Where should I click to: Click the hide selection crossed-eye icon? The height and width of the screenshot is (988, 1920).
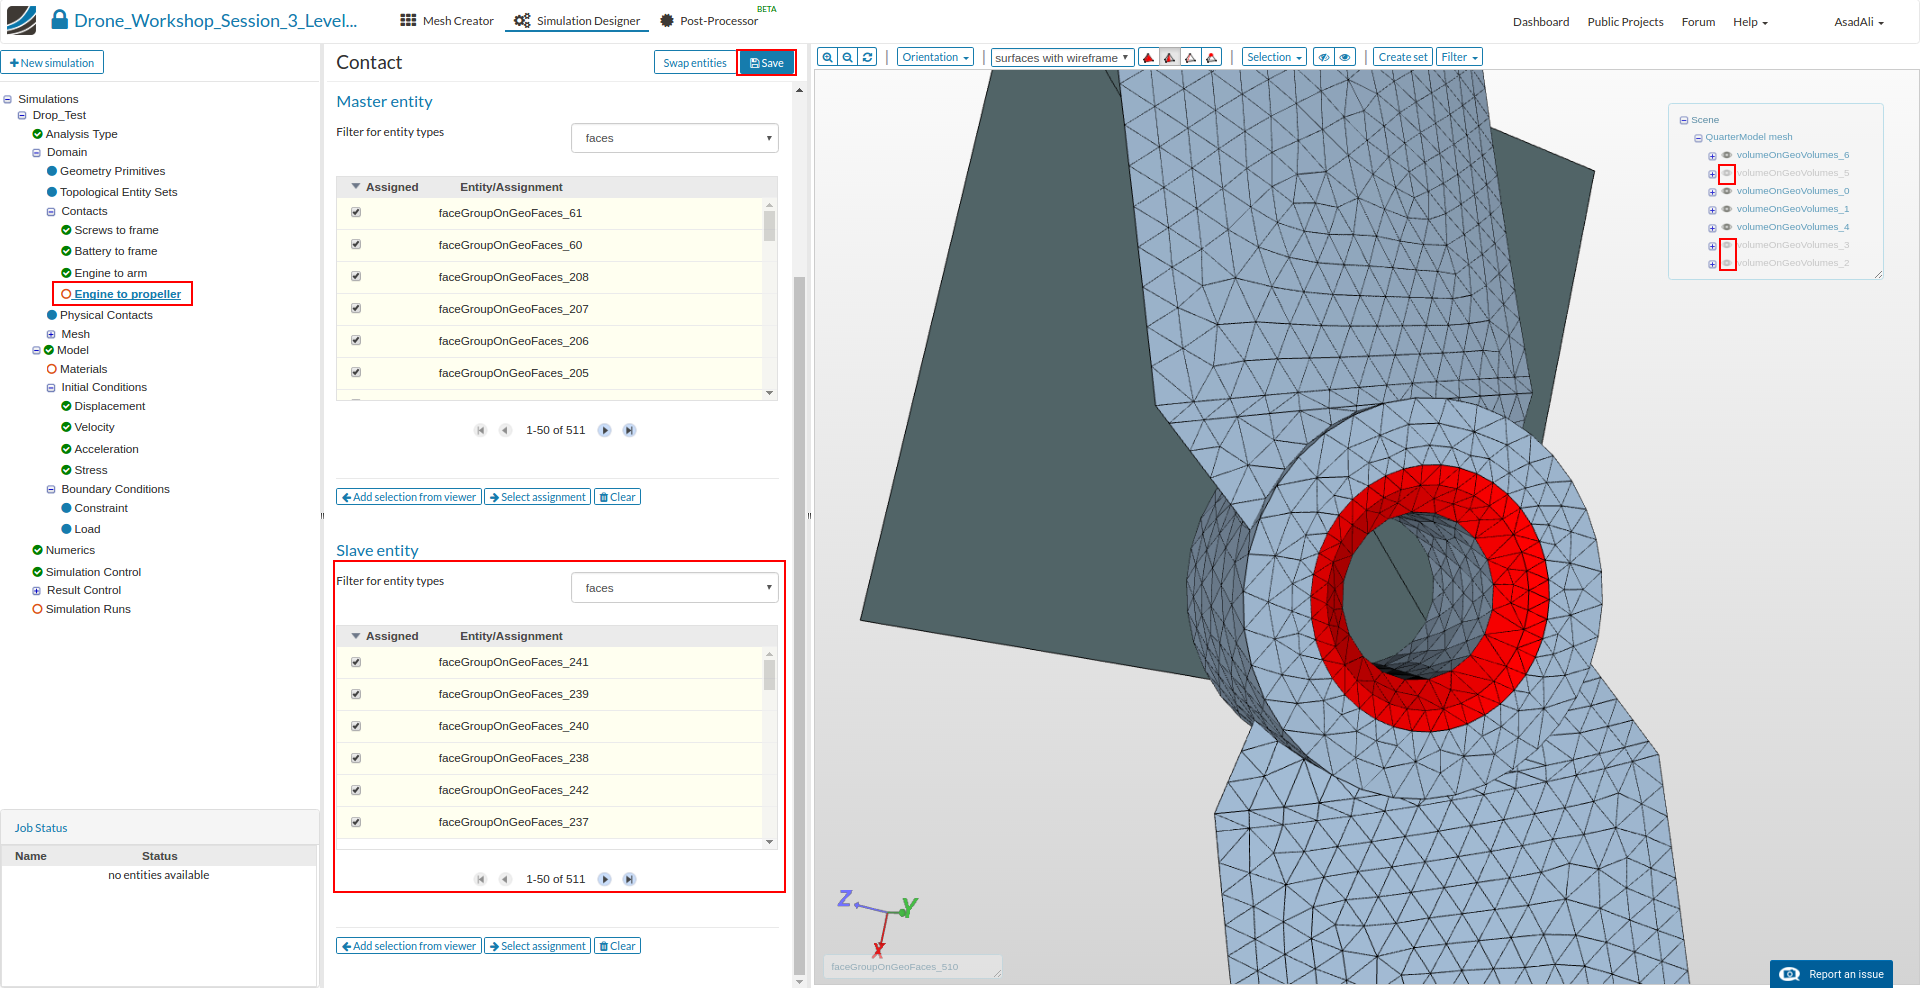pyautogui.click(x=1323, y=58)
